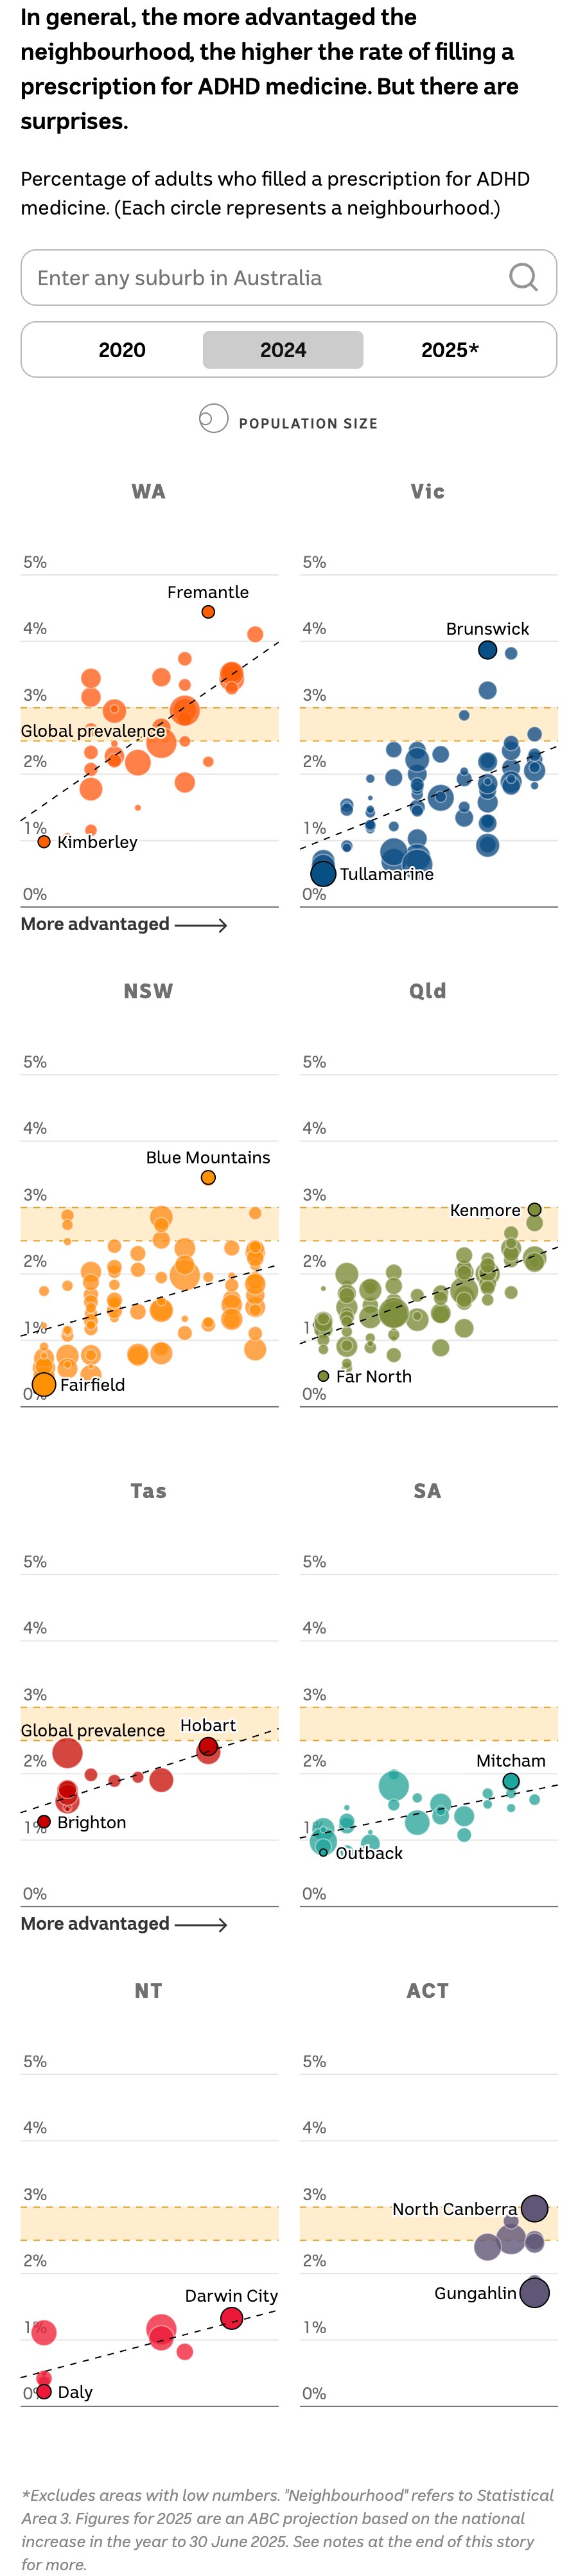Click the Blue Mountains data point
The width and height of the screenshot is (578, 2576).
pos(208,1178)
